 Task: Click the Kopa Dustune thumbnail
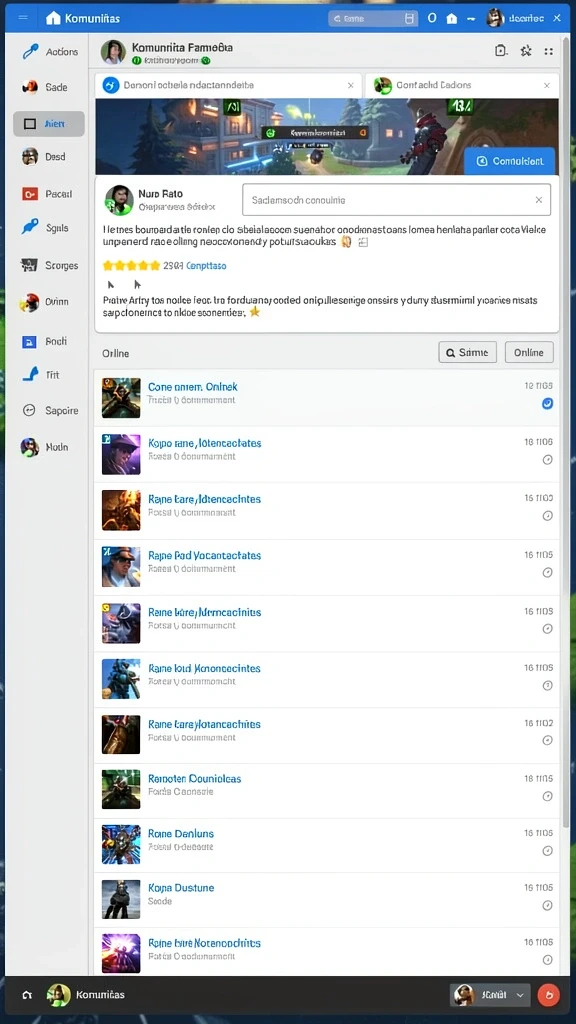[121, 899]
